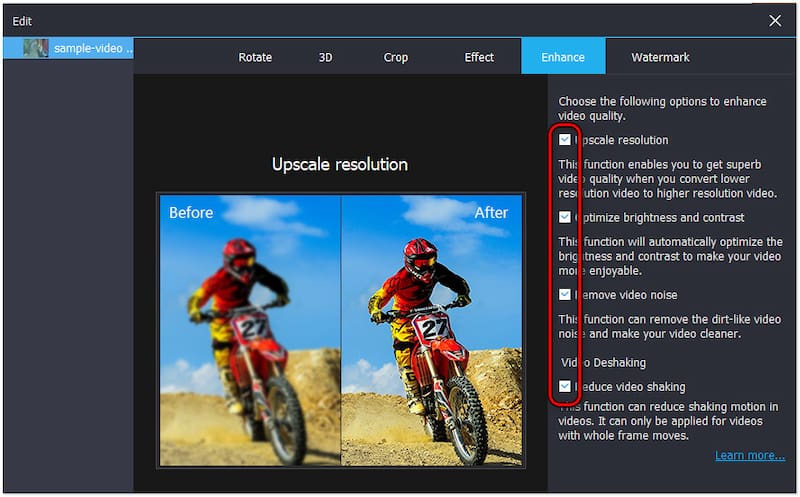Click the blurry Before preview image

coord(249,330)
